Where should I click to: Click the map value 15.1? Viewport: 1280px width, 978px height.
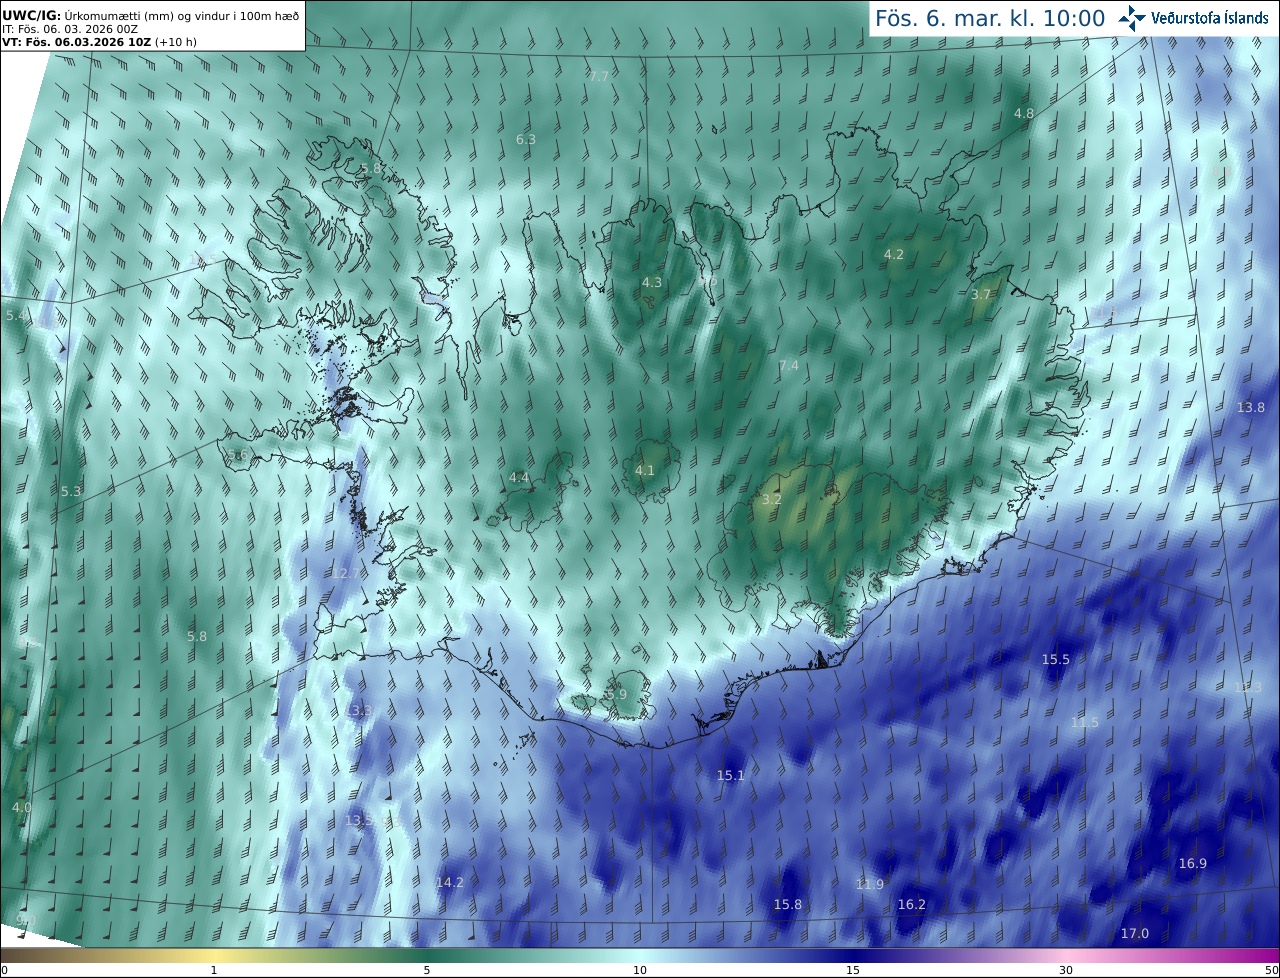[731, 775]
